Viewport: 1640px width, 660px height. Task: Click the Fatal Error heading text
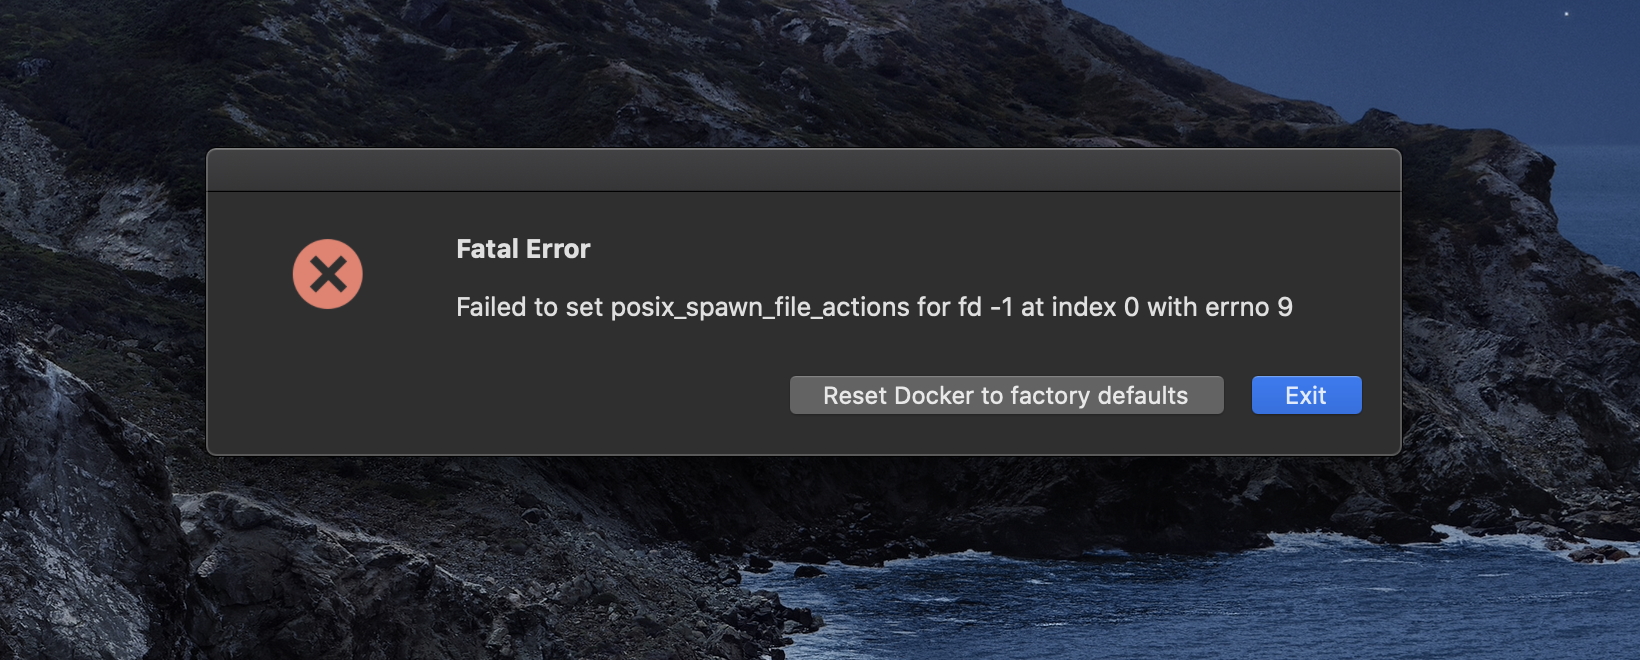coord(523,249)
